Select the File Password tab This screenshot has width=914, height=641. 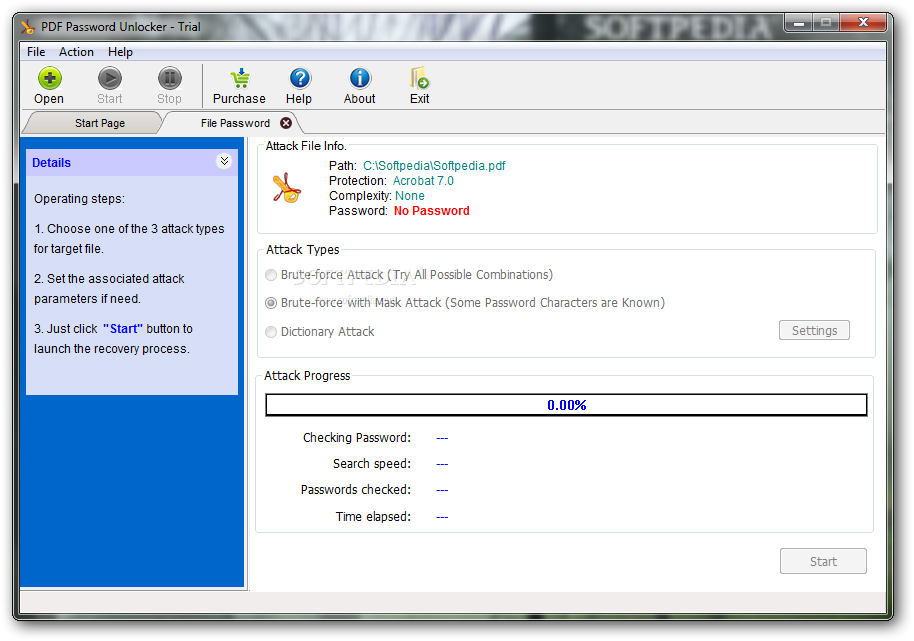[235, 123]
